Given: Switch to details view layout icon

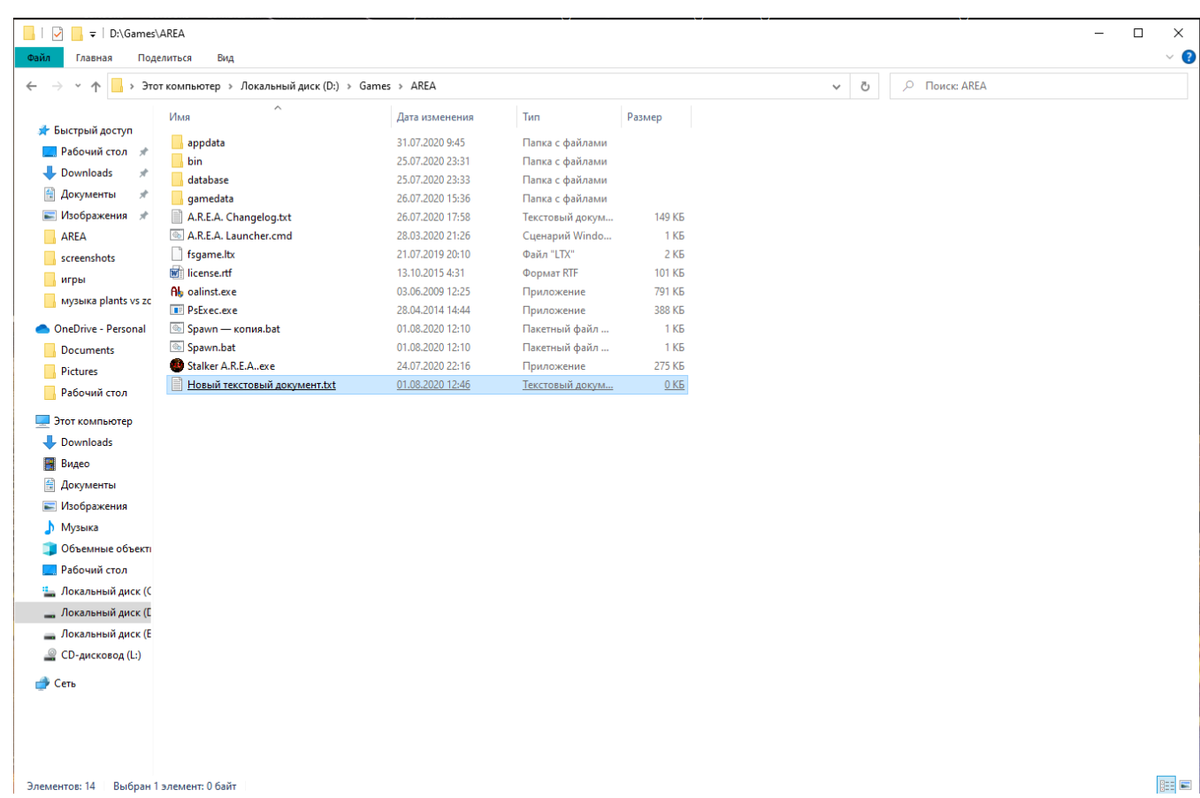Looking at the screenshot, I should (x=1166, y=785).
